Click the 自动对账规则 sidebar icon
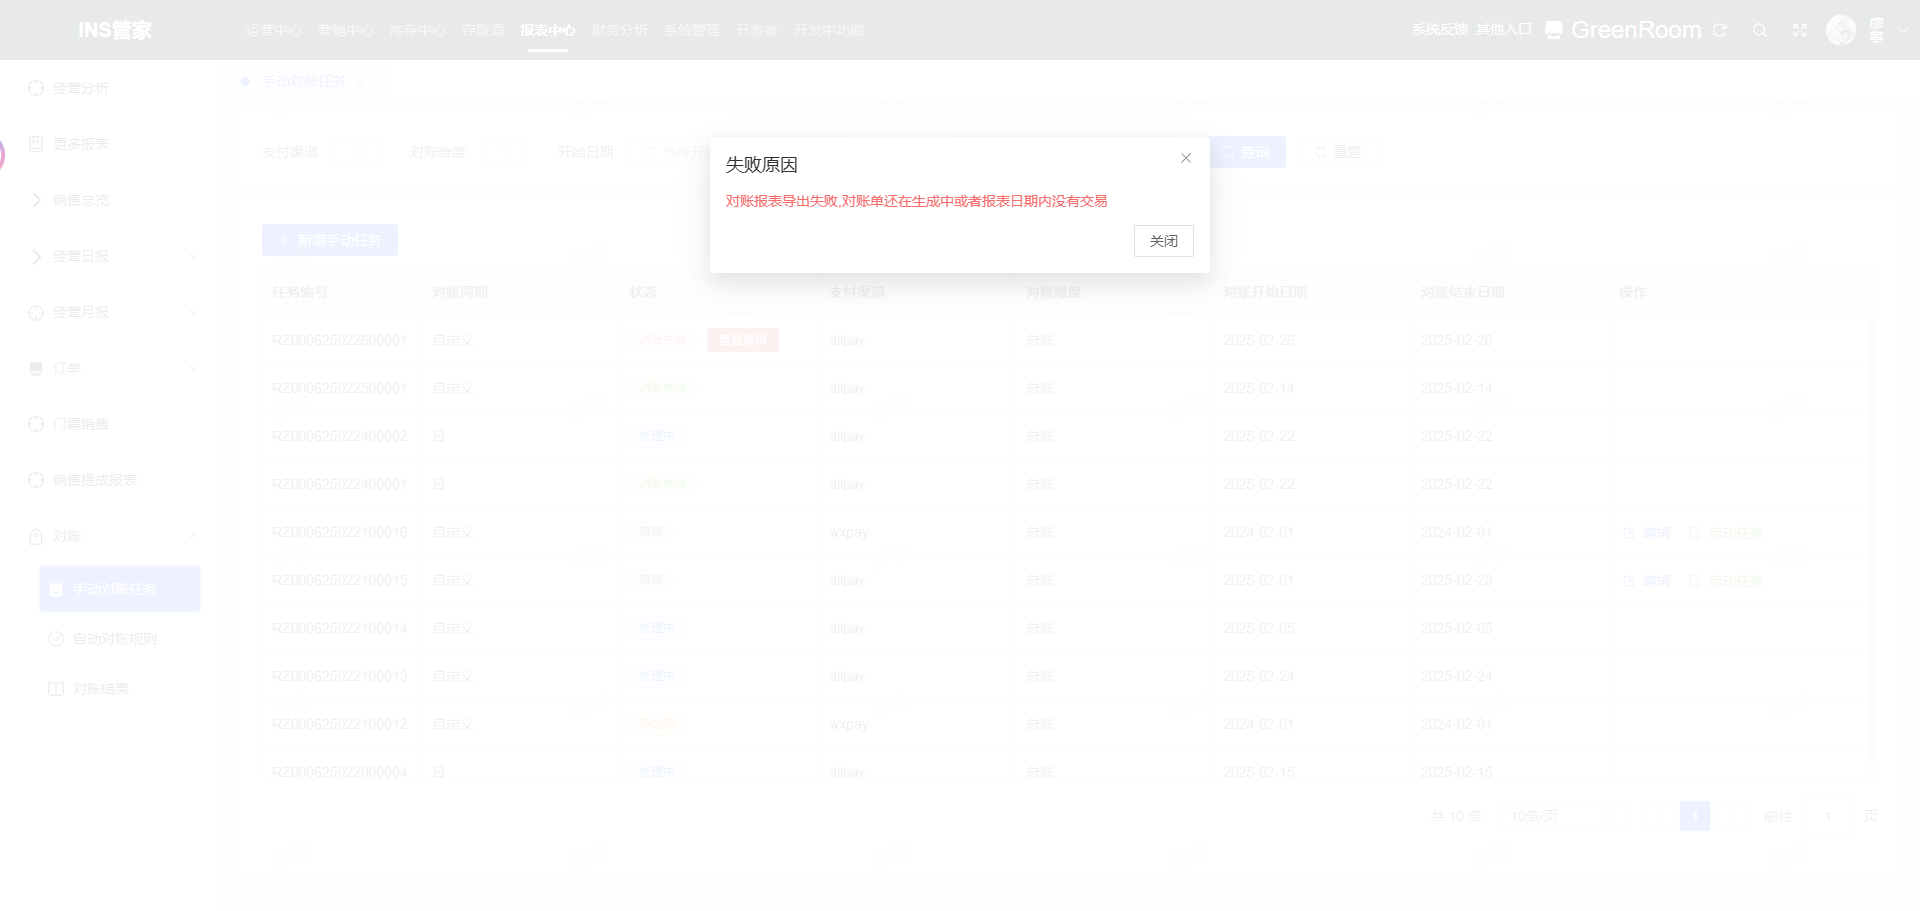The image size is (1920, 911). tap(56, 639)
